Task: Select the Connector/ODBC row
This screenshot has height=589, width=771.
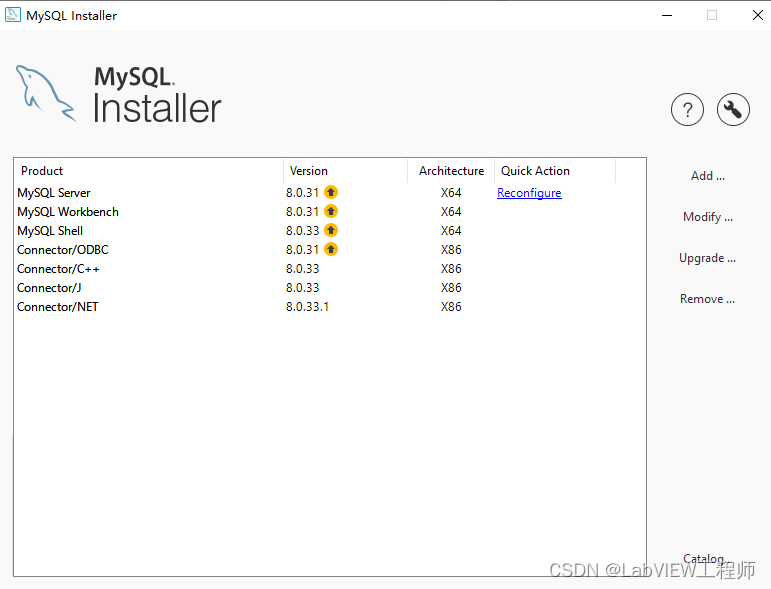Action: (329, 250)
